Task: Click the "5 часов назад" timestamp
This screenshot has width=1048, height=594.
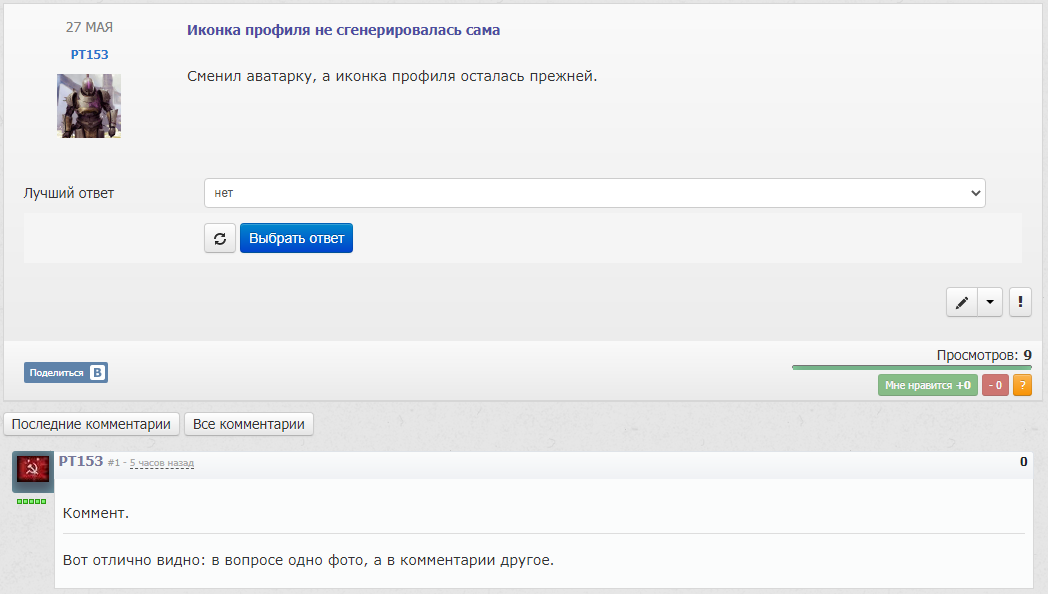Action: click(x=162, y=463)
